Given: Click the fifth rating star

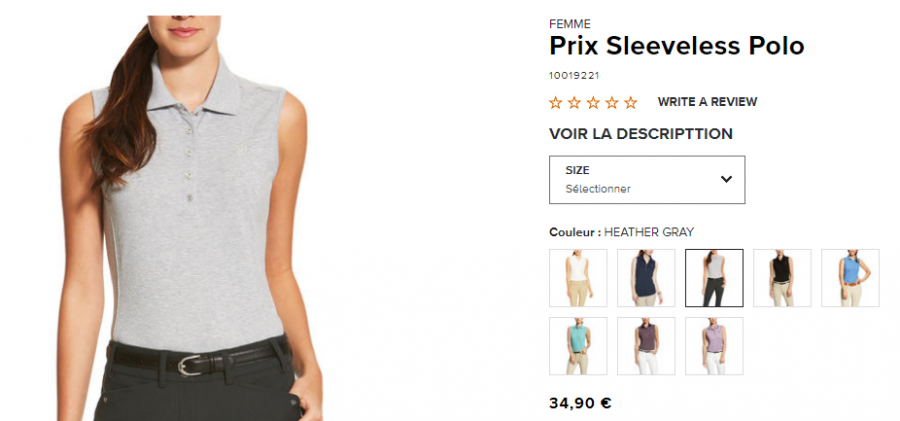Looking at the screenshot, I should (x=631, y=103).
